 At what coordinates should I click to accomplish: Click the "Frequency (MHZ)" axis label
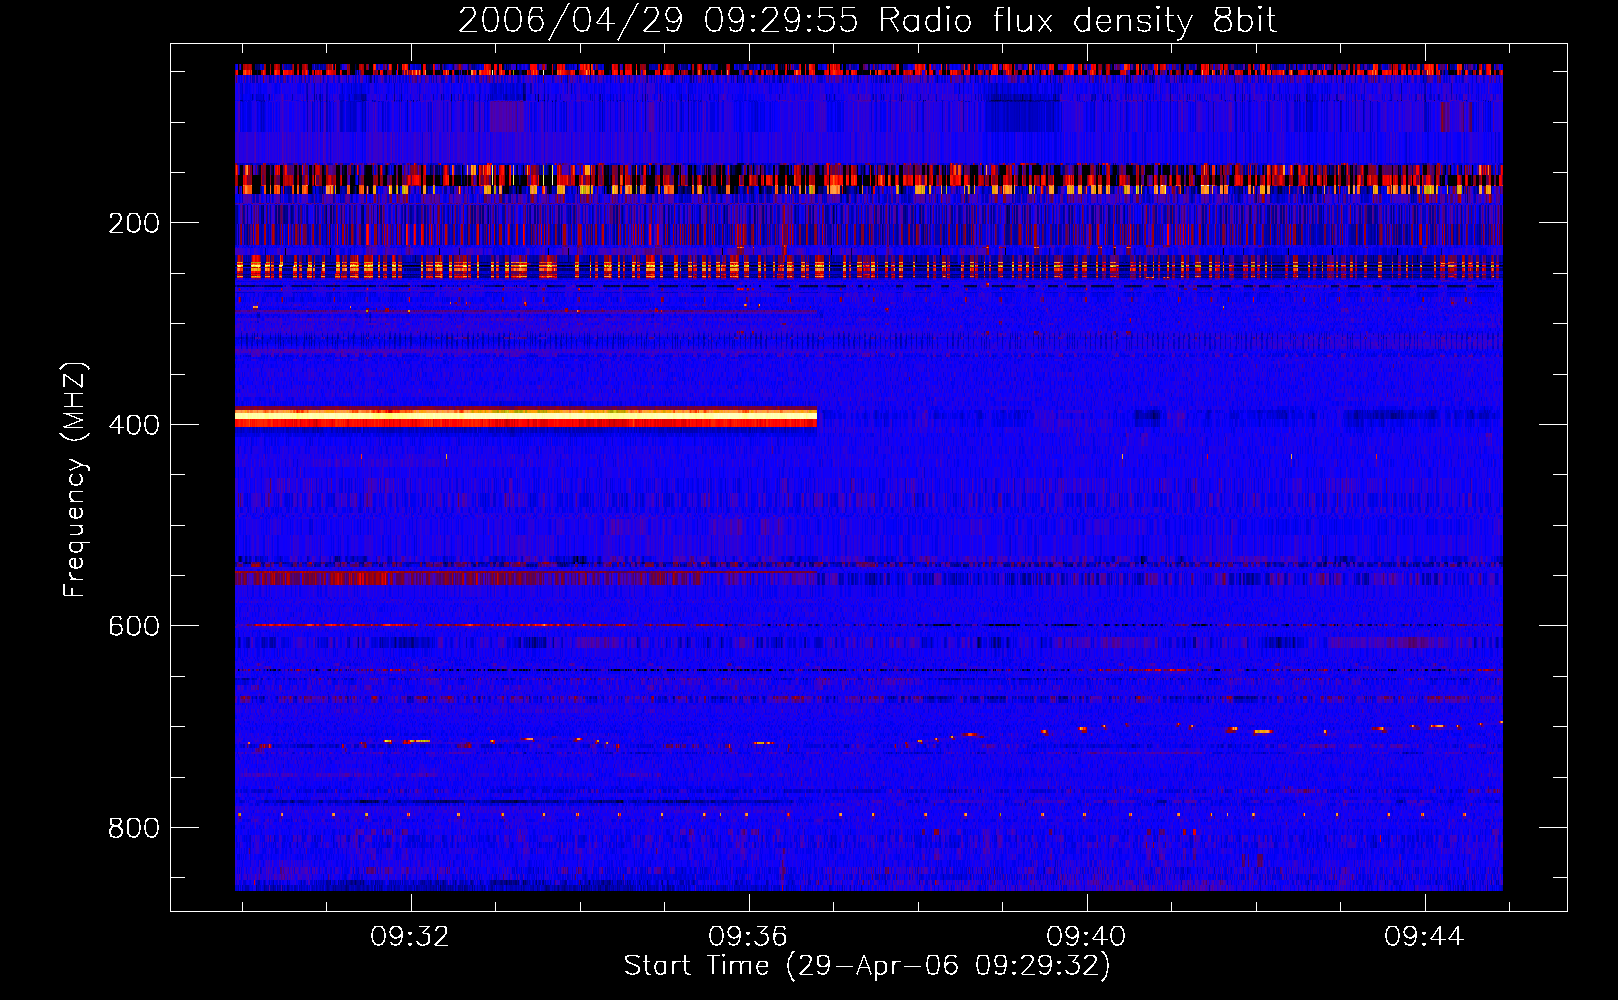click(74, 480)
